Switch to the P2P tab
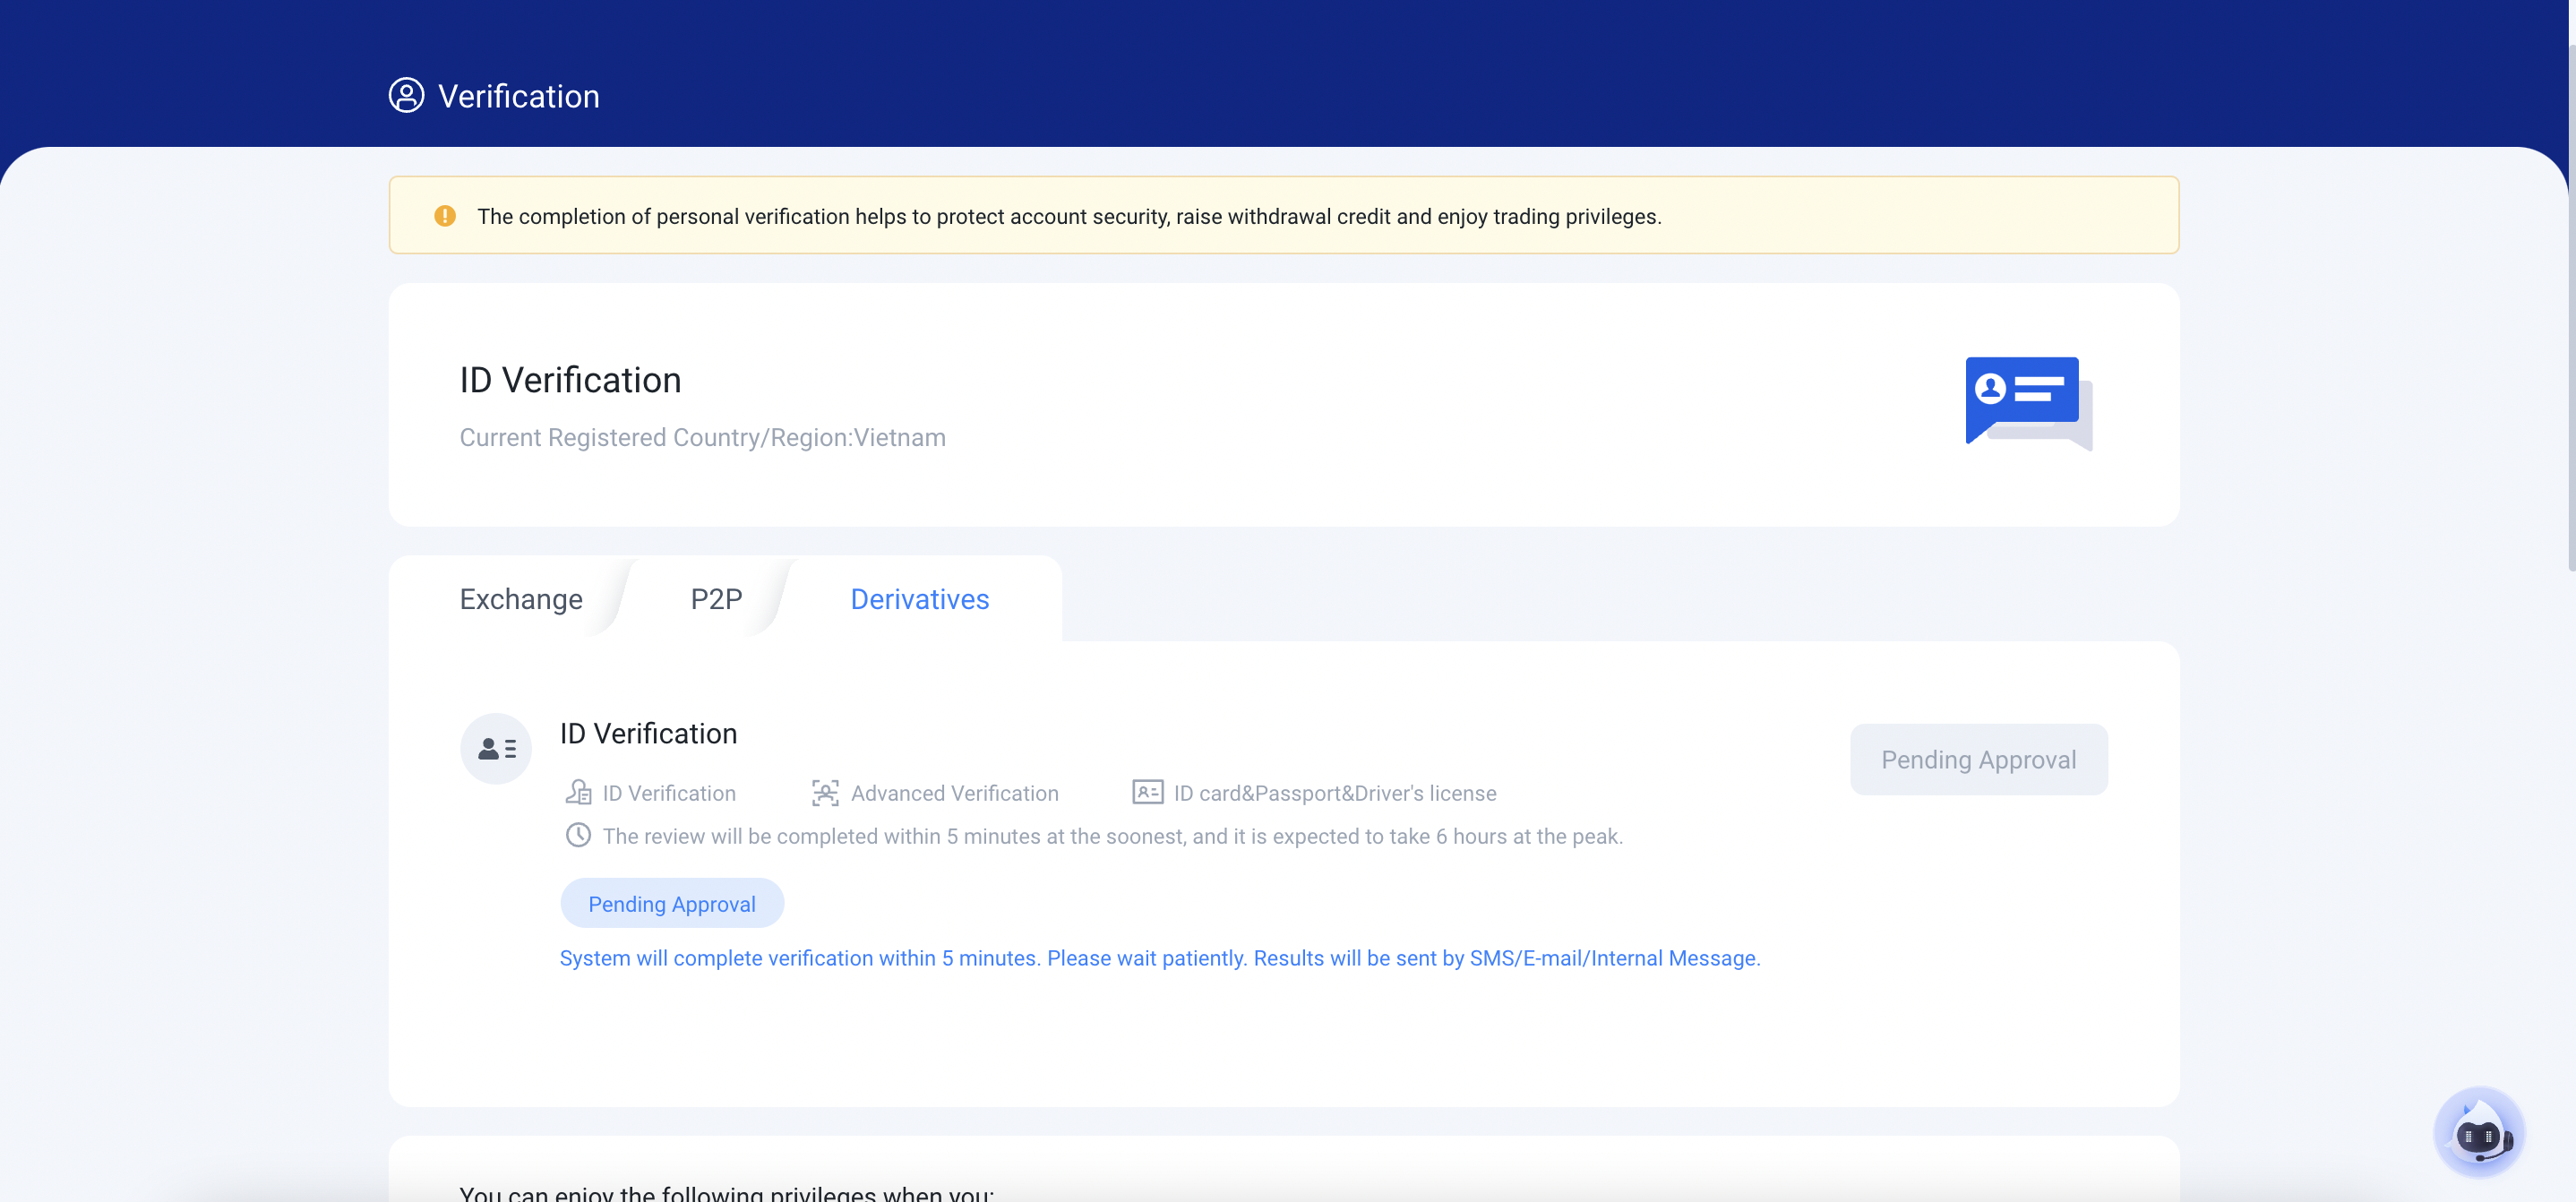This screenshot has height=1202, width=2576. tap(716, 599)
